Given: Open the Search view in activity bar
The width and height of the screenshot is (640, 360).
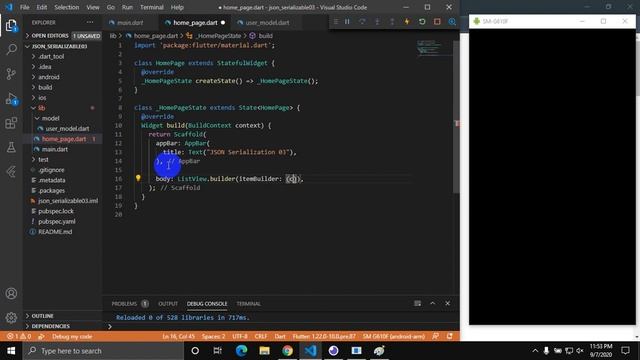Looking at the screenshot, I should point(11,50).
